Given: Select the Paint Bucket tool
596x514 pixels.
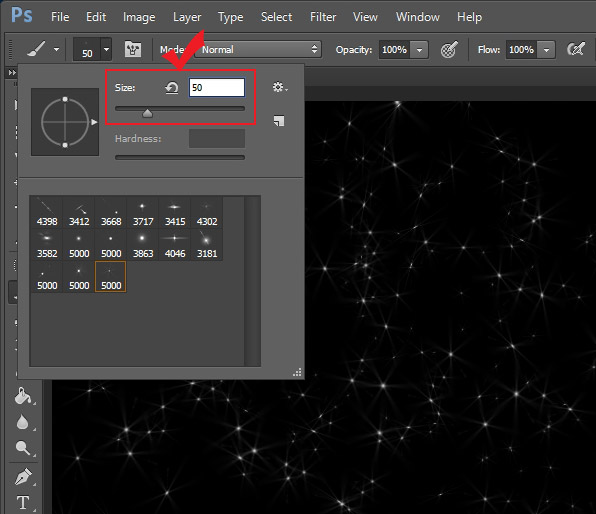Looking at the screenshot, I should 22,395.
